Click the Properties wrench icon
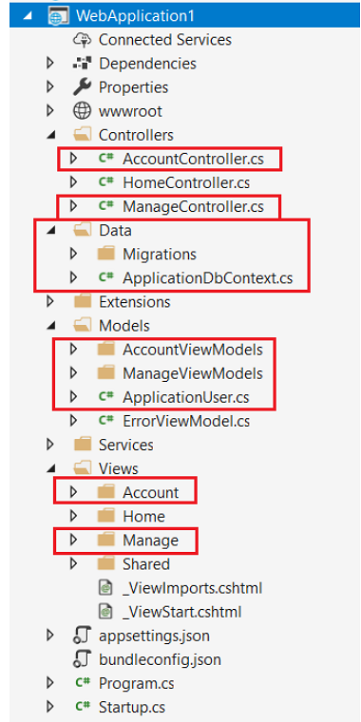Viewport: 361px width, 722px height. 82,87
